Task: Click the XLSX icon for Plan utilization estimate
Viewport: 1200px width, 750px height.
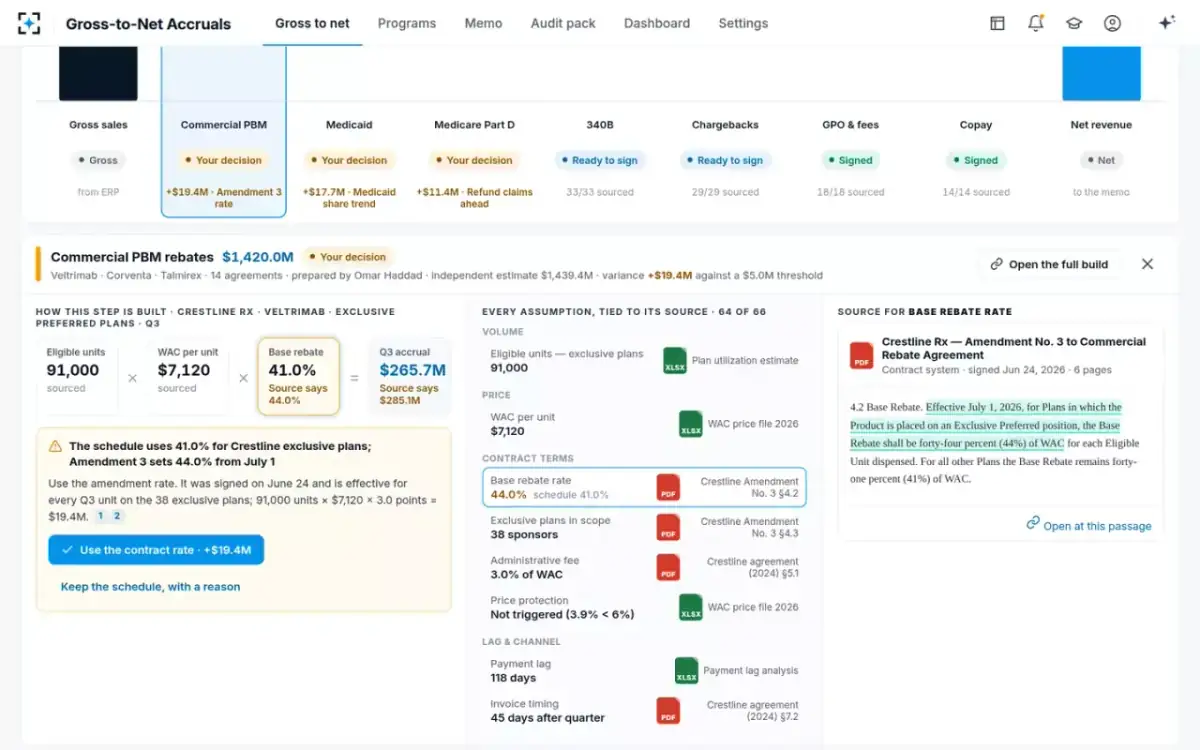Action: 675,361
